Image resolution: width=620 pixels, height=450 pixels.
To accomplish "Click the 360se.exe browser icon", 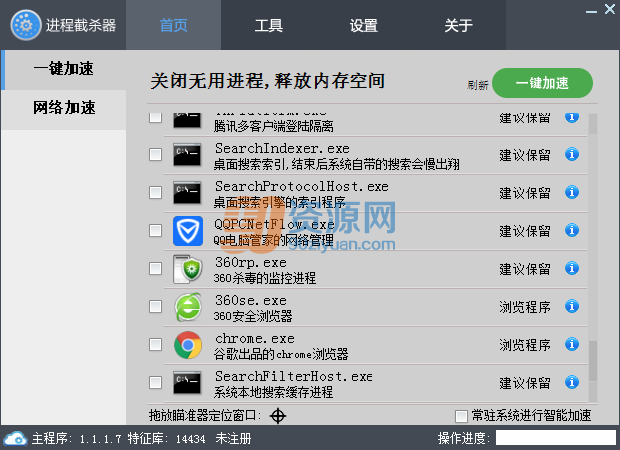I will (x=188, y=307).
